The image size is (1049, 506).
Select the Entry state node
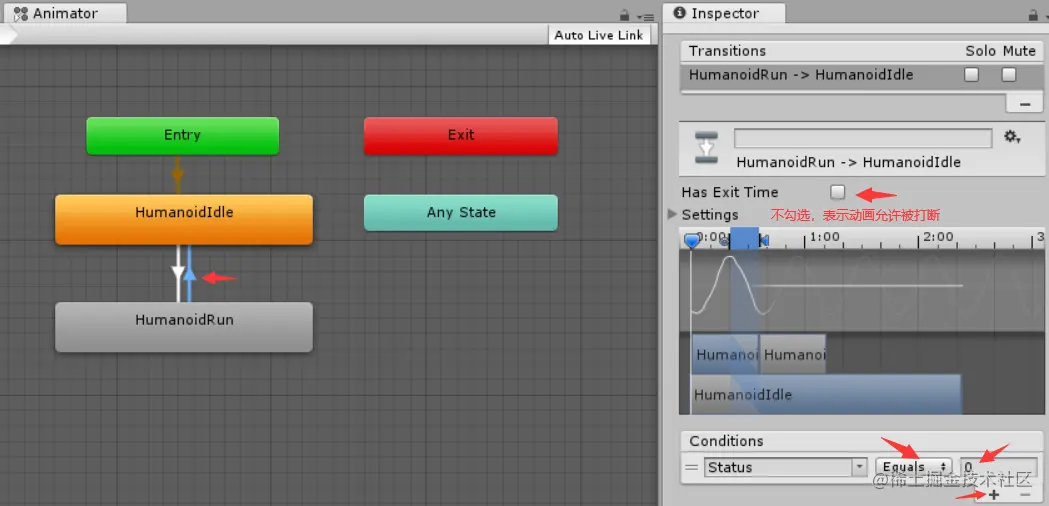tap(183, 135)
